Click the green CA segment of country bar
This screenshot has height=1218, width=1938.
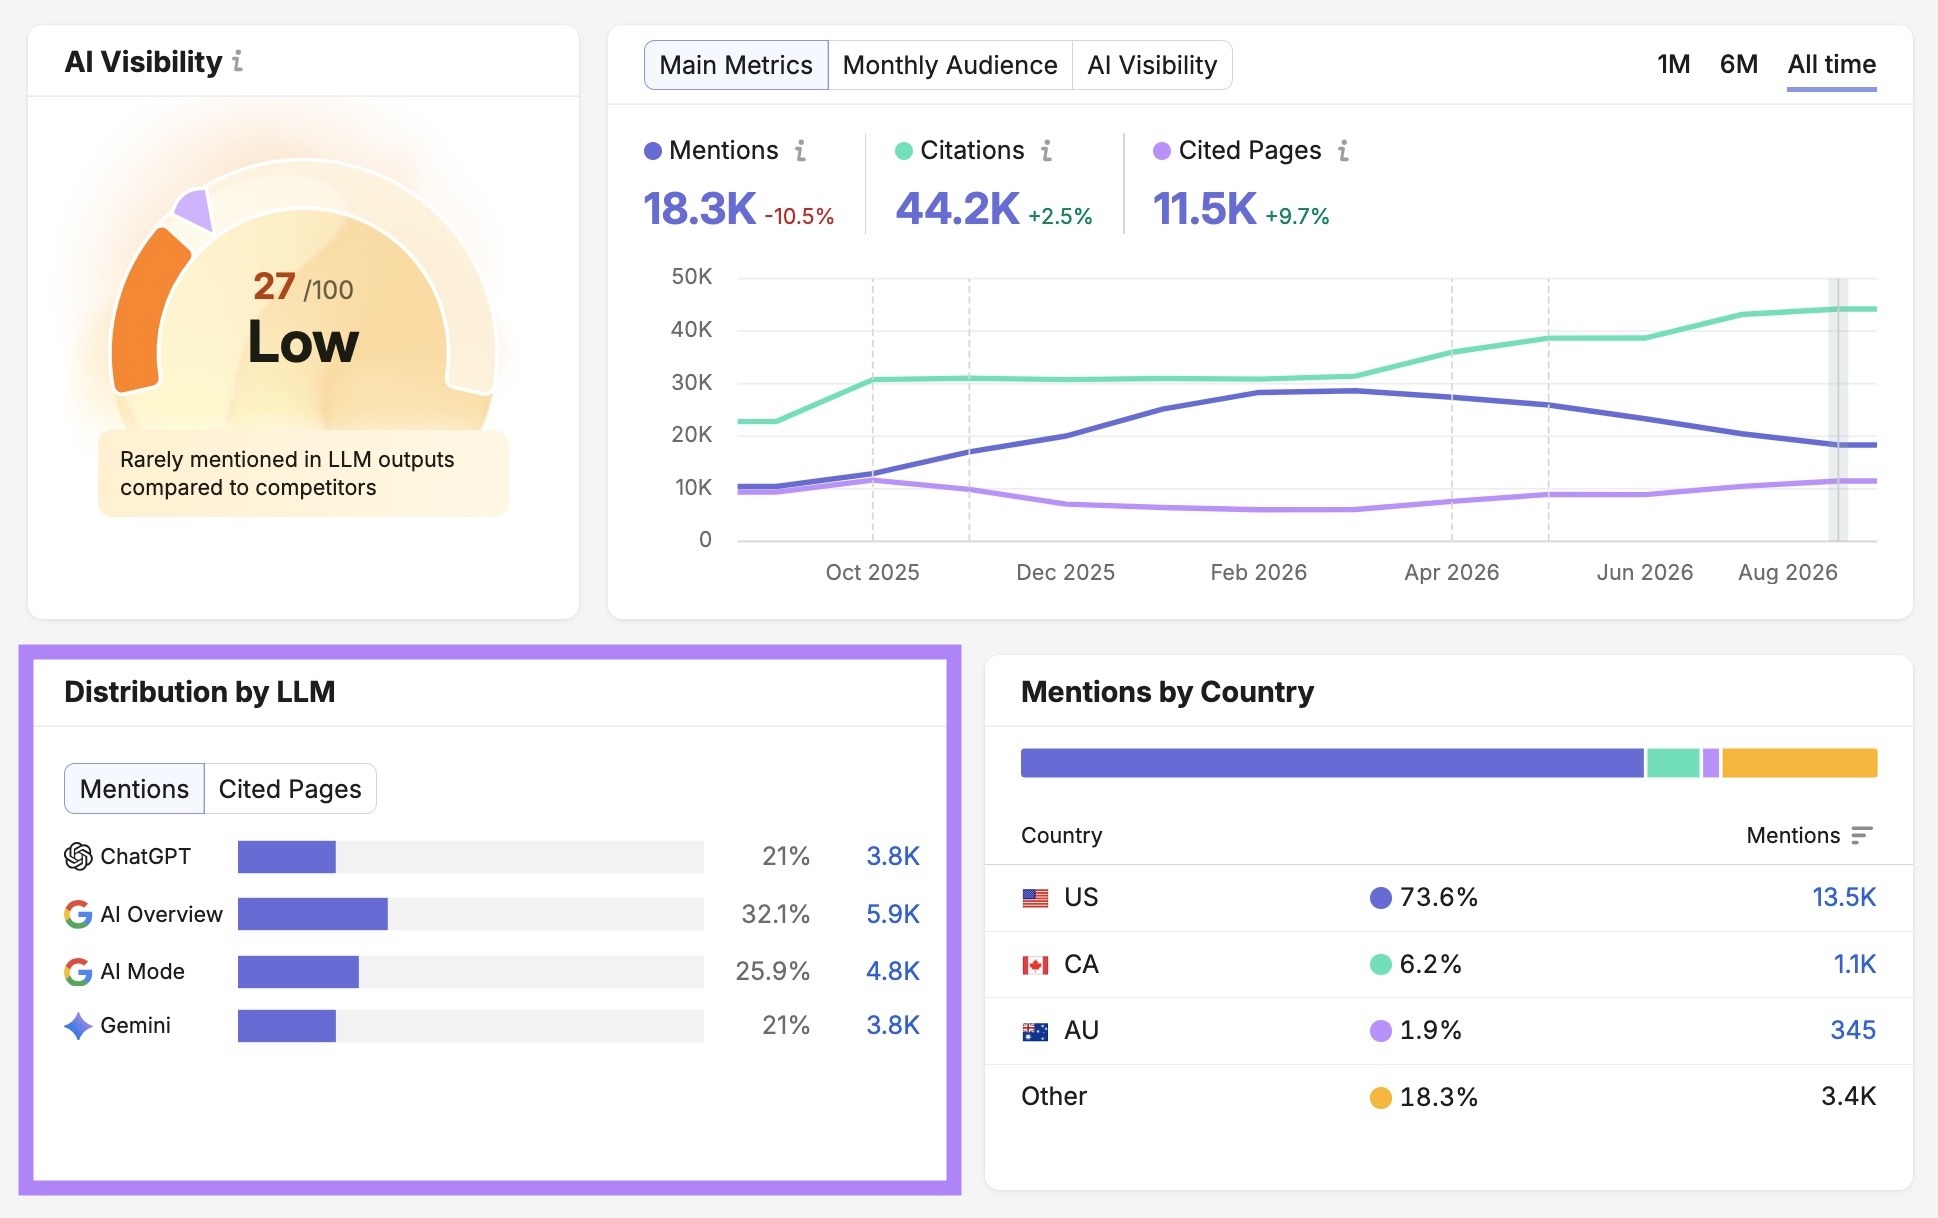coord(1673,763)
